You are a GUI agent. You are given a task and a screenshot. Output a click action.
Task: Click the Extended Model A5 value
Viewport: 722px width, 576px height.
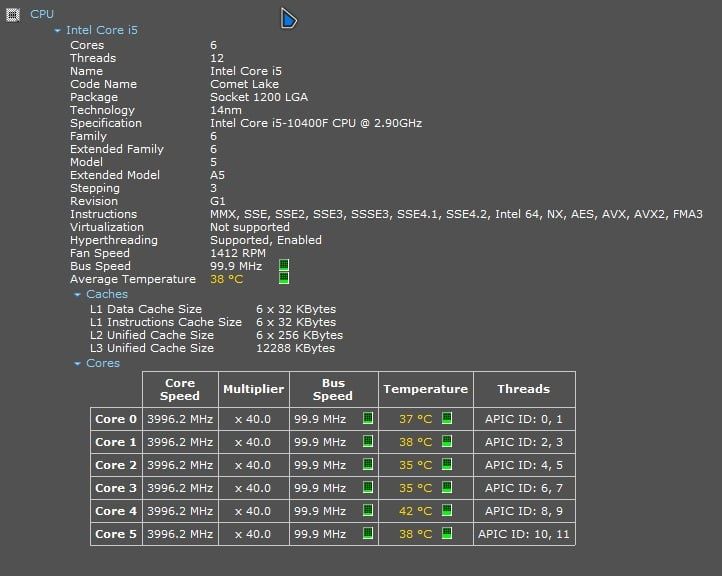point(217,175)
